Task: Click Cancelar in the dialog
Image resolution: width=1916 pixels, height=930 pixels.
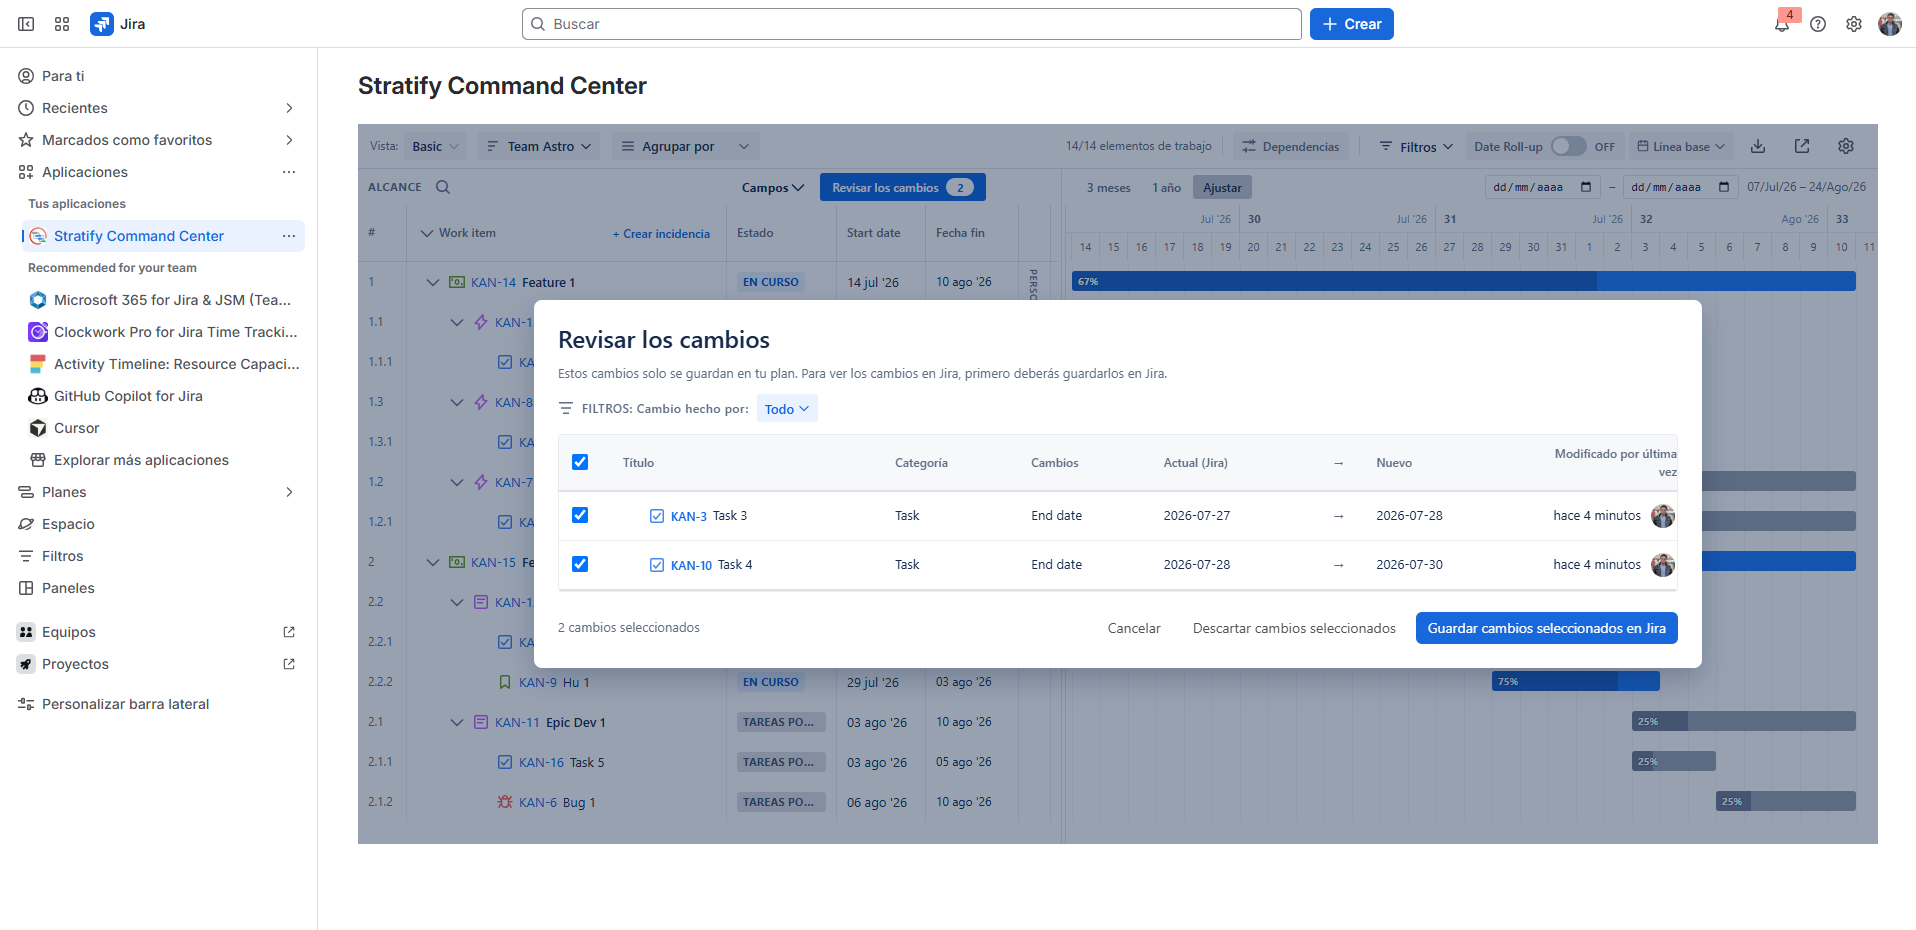Action: [1134, 628]
